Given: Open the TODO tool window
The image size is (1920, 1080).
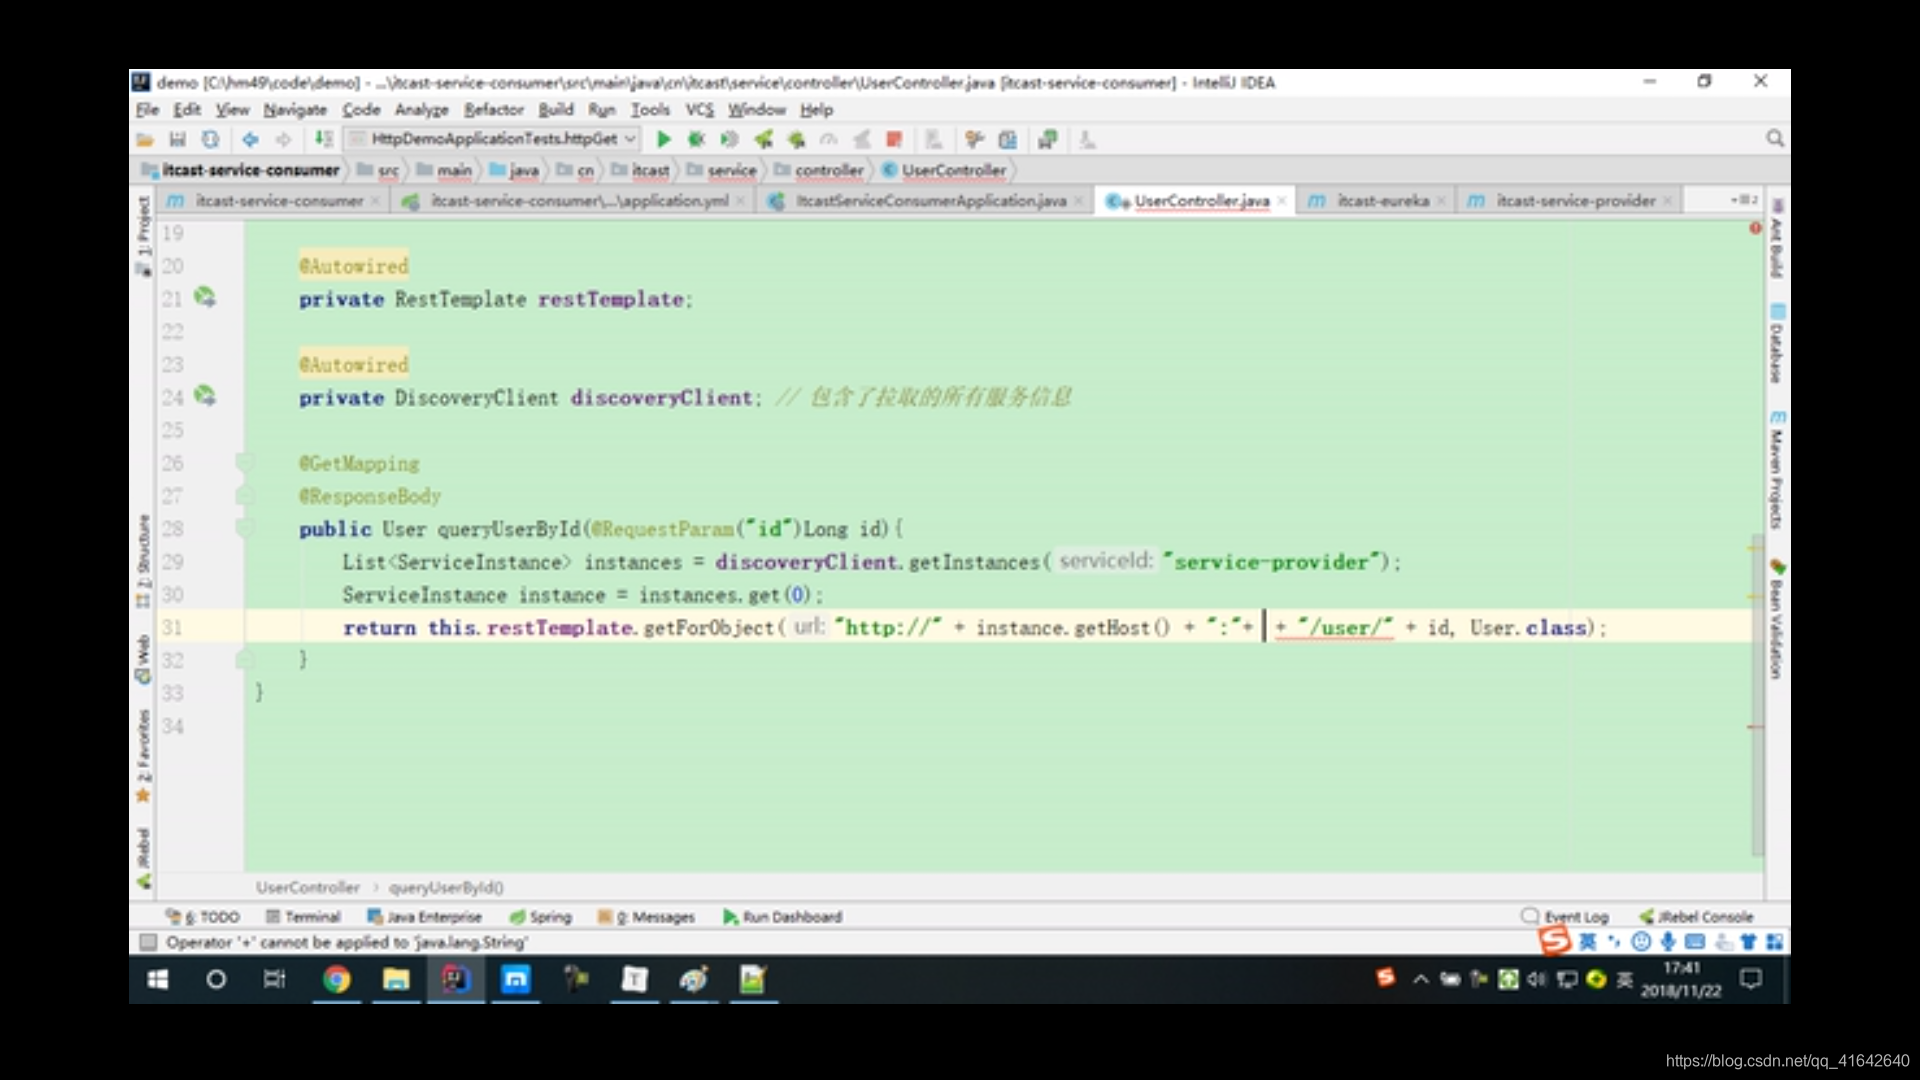Looking at the screenshot, I should pyautogui.click(x=203, y=917).
